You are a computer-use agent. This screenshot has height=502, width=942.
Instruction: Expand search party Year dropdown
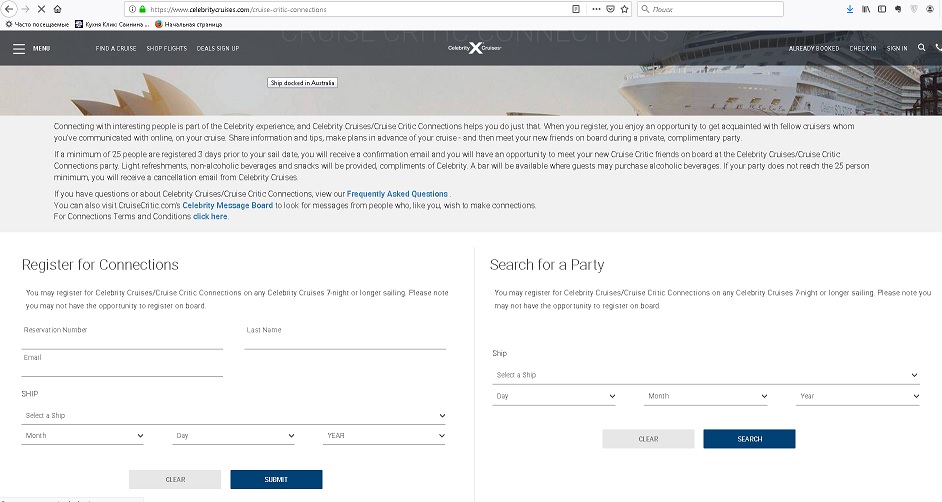click(858, 396)
